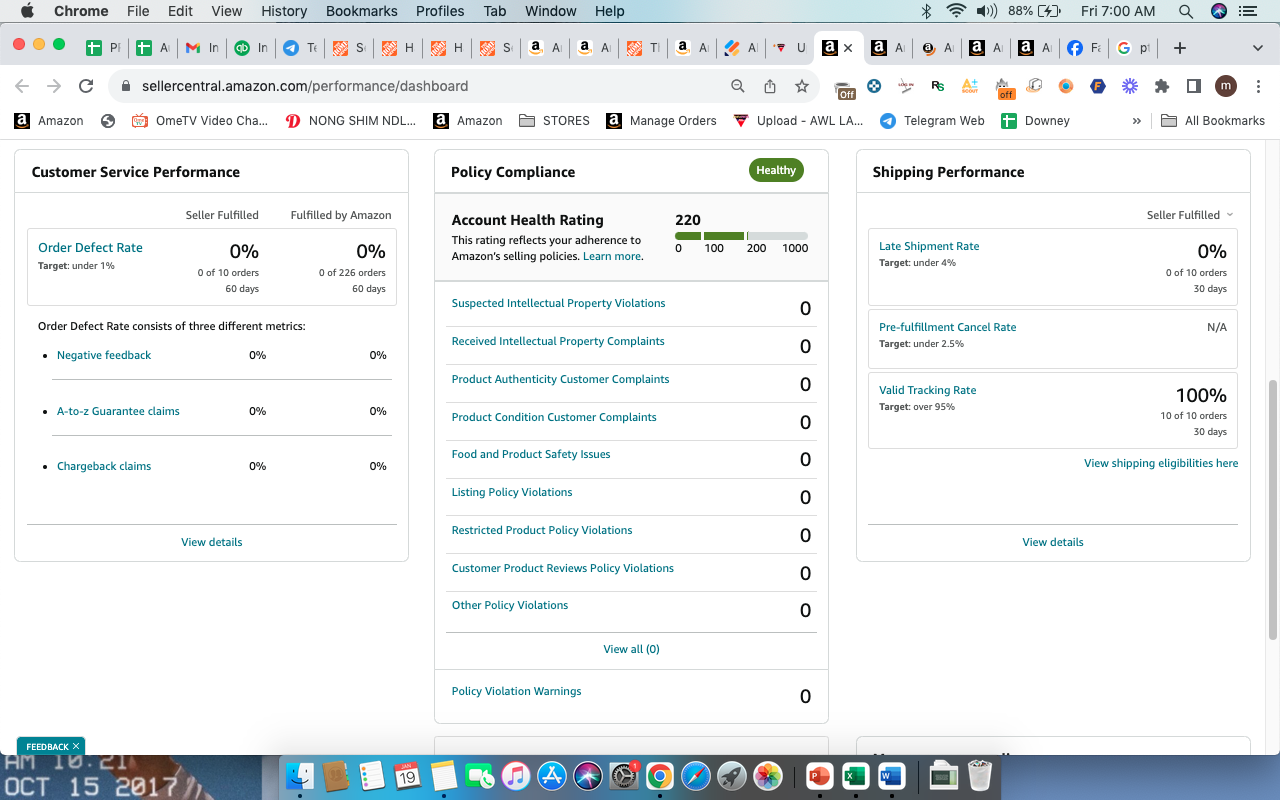This screenshot has height=800, width=1280.
Task: Close the FEEDBACK tab widget
Action: tap(76, 746)
